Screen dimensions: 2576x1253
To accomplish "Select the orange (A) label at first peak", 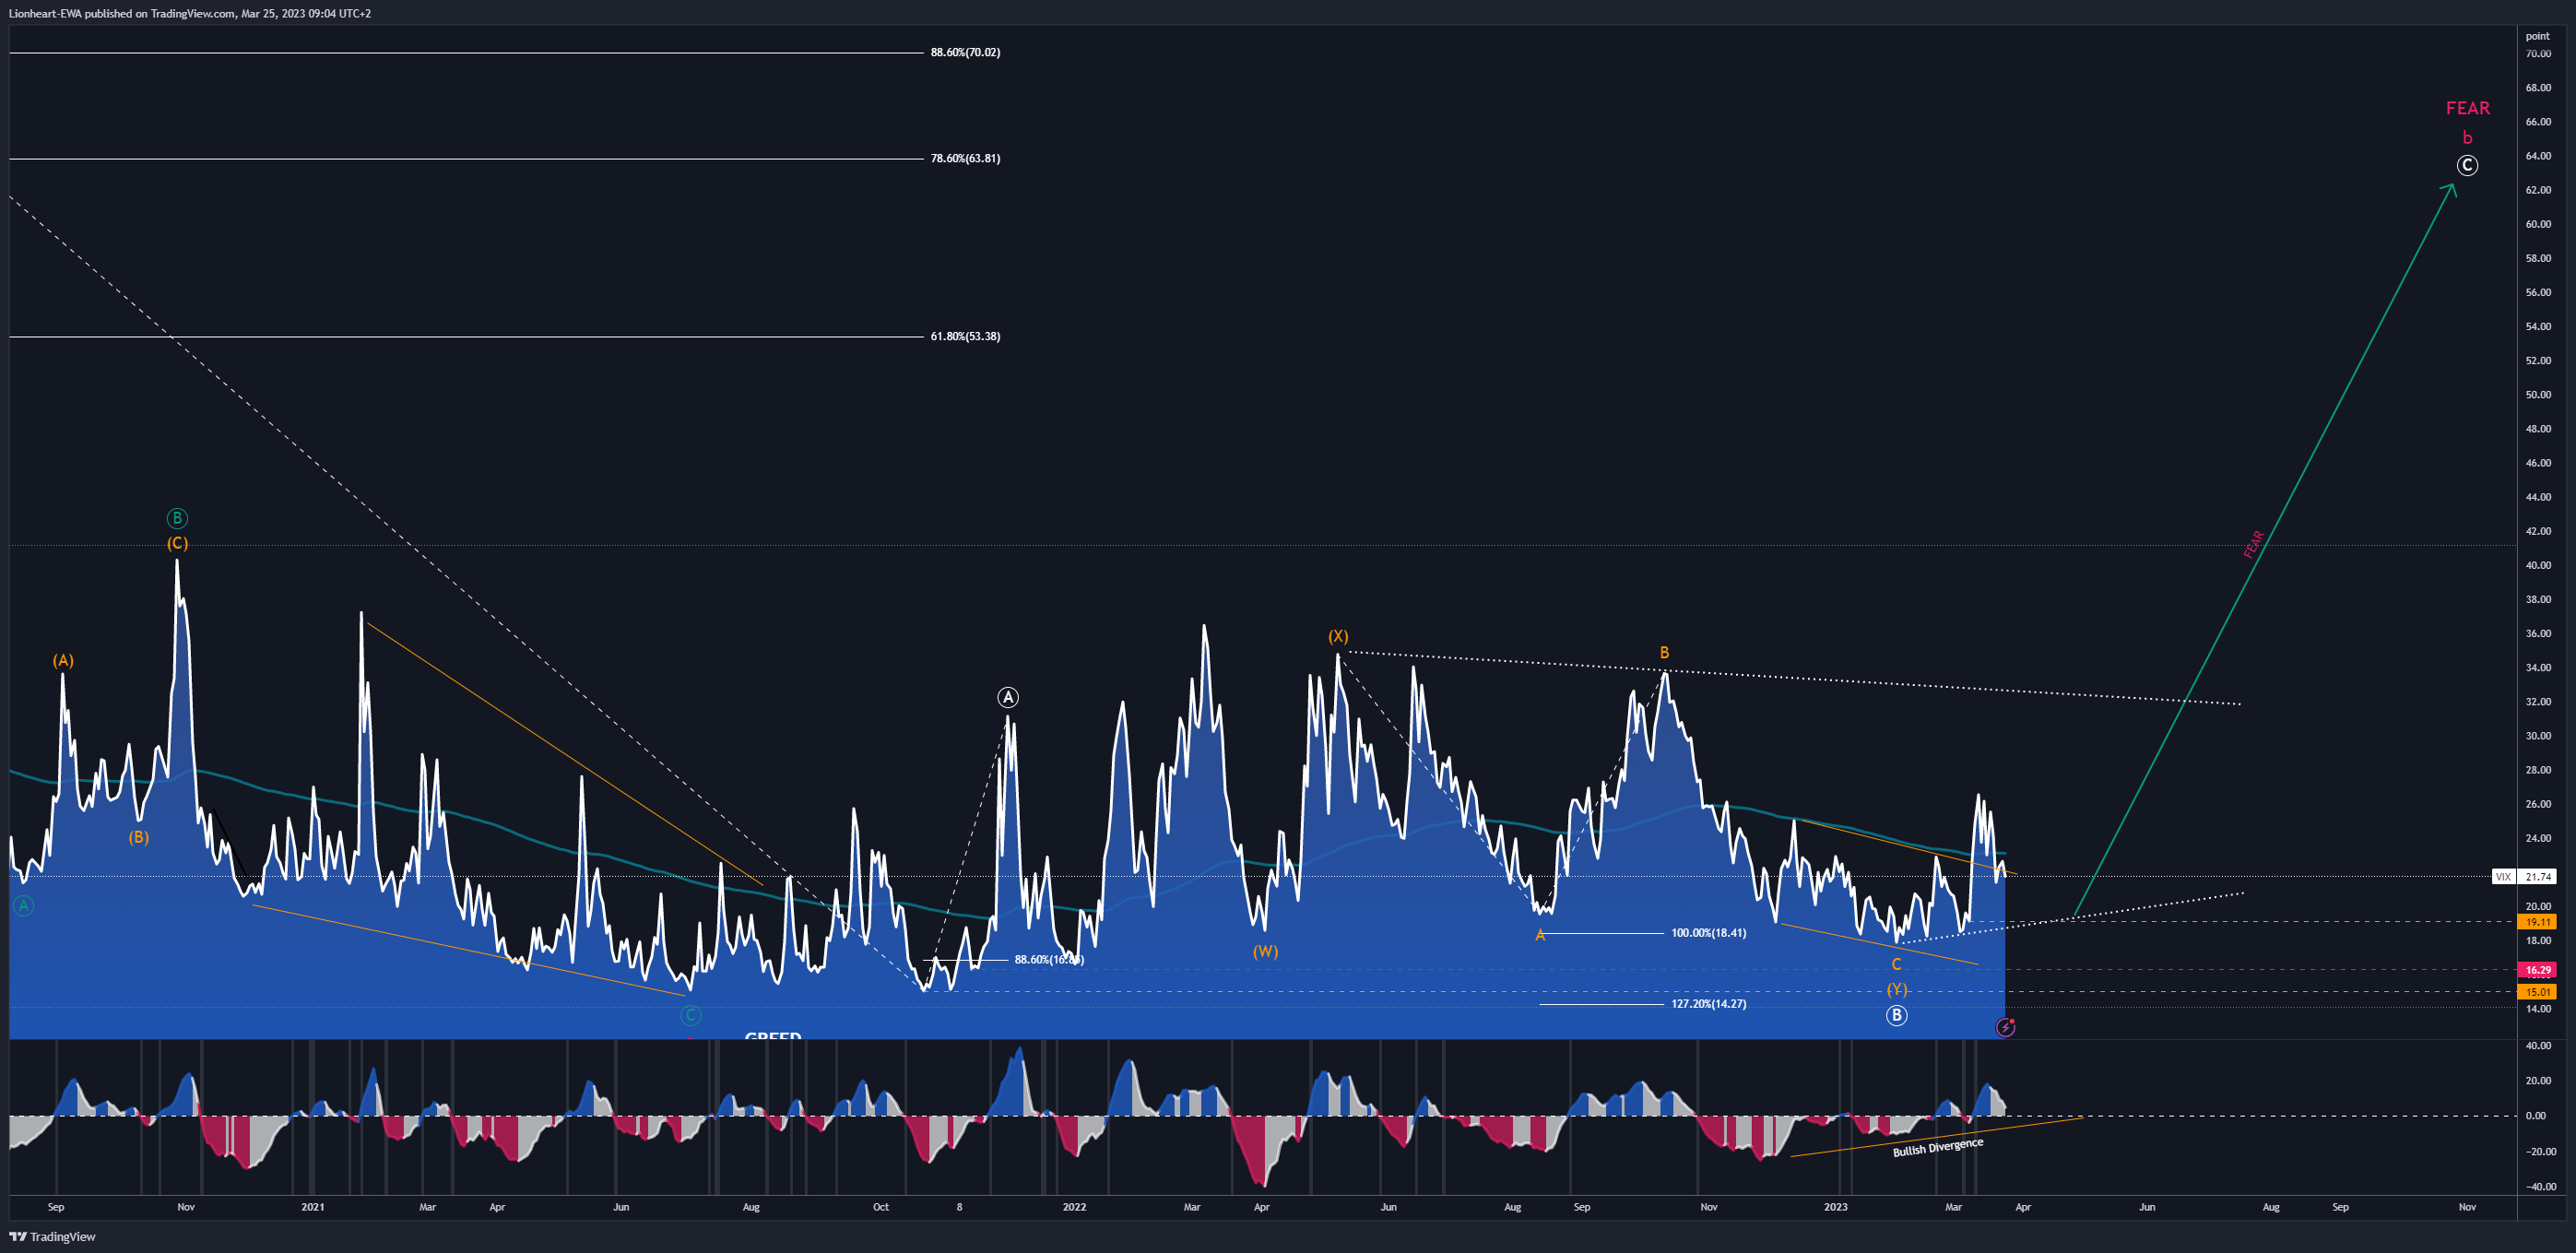I will coord(63,660).
